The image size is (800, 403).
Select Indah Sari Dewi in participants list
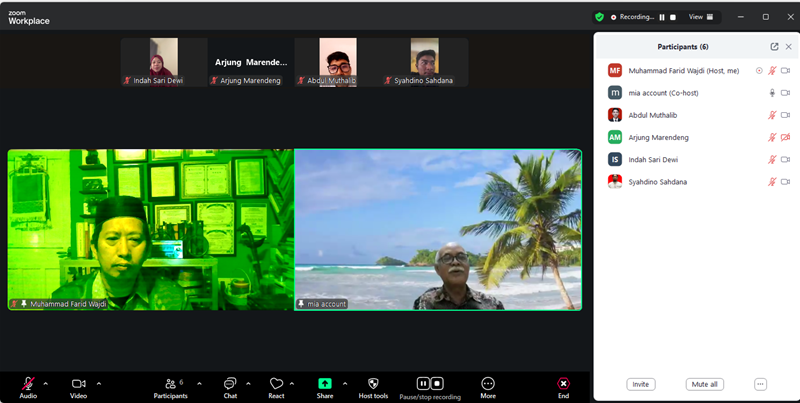point(696,160)
